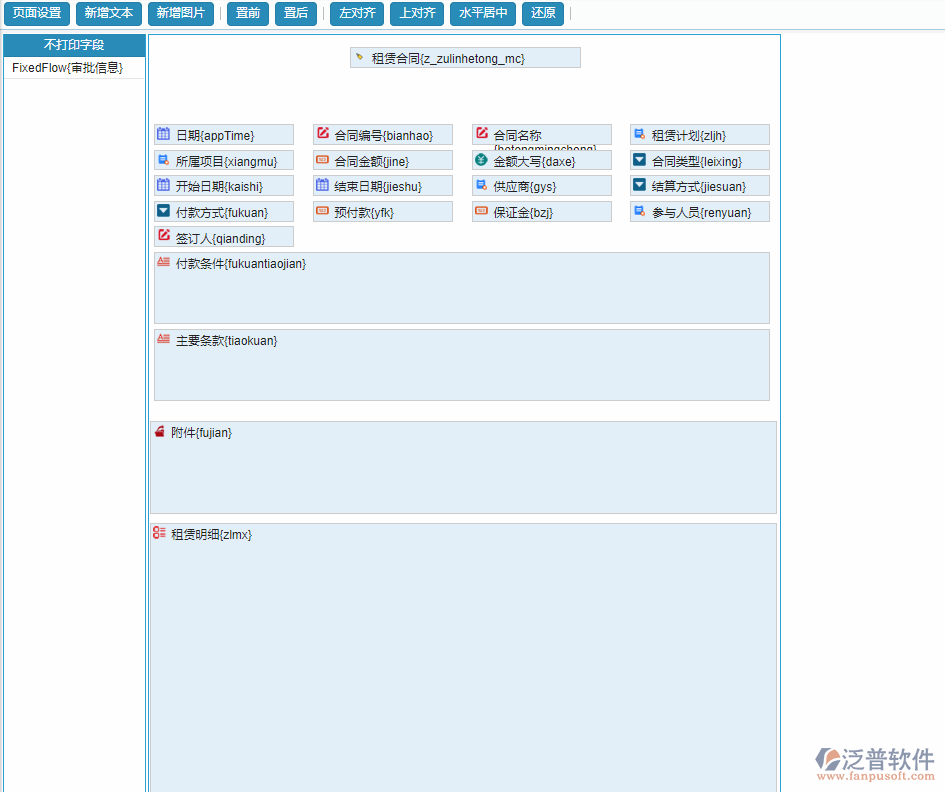The image size is (945, 792).
Task: Click the 新增图片 add image button
Action: pos(181,13)
